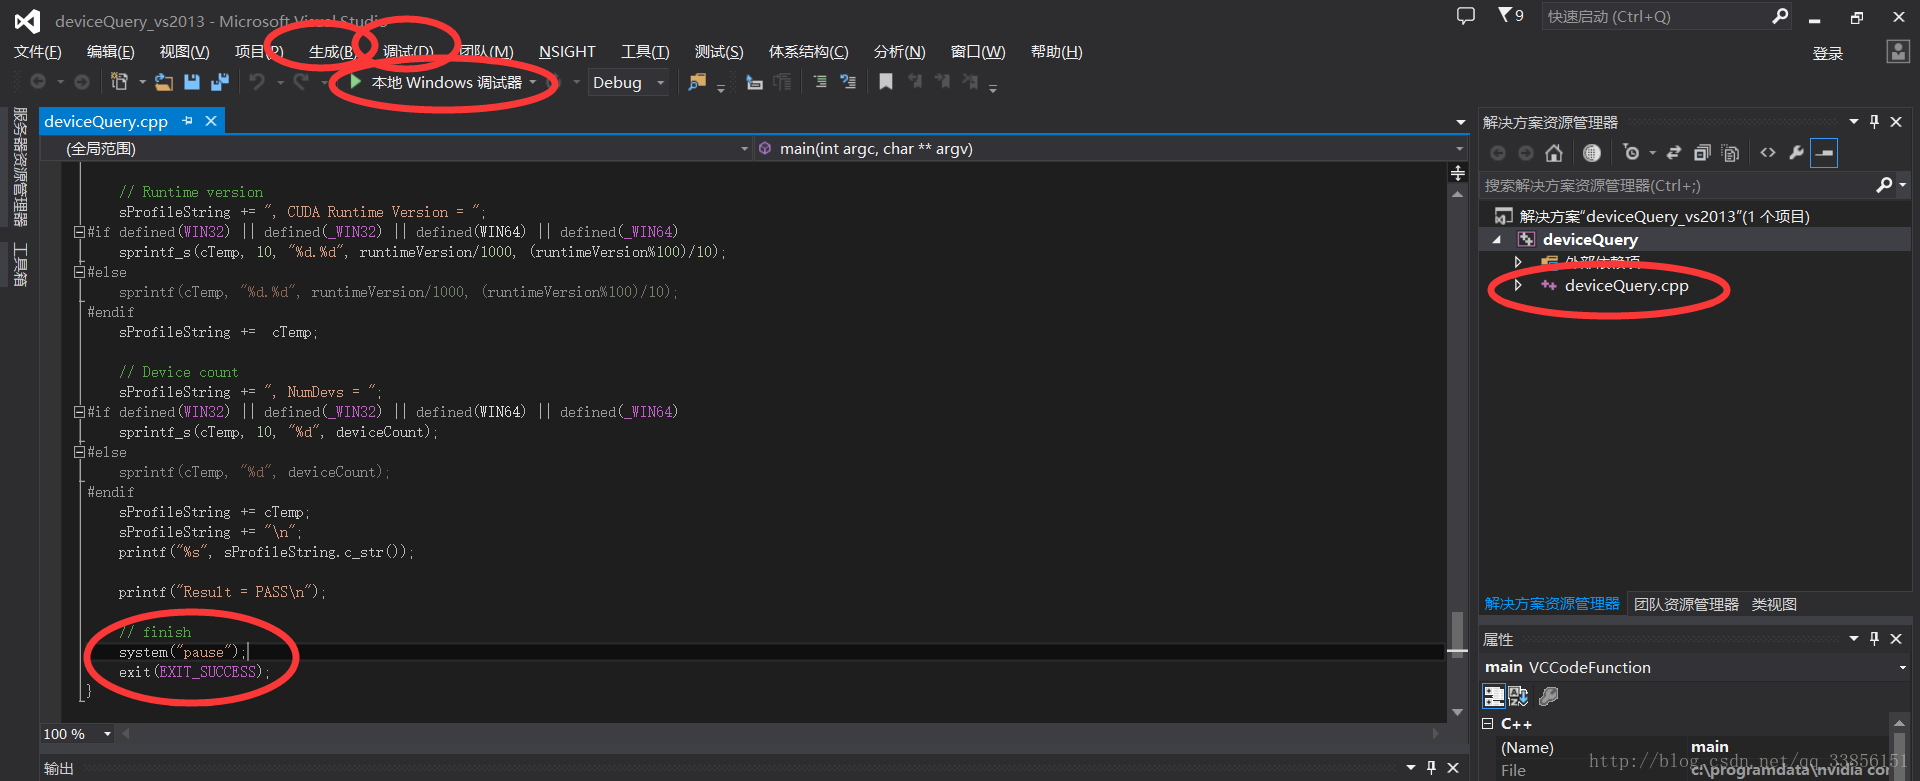Click the globe icon in Solution Explorer toolbar
This screenshot has height=781, width=1920.
[x=1592, y=153]
